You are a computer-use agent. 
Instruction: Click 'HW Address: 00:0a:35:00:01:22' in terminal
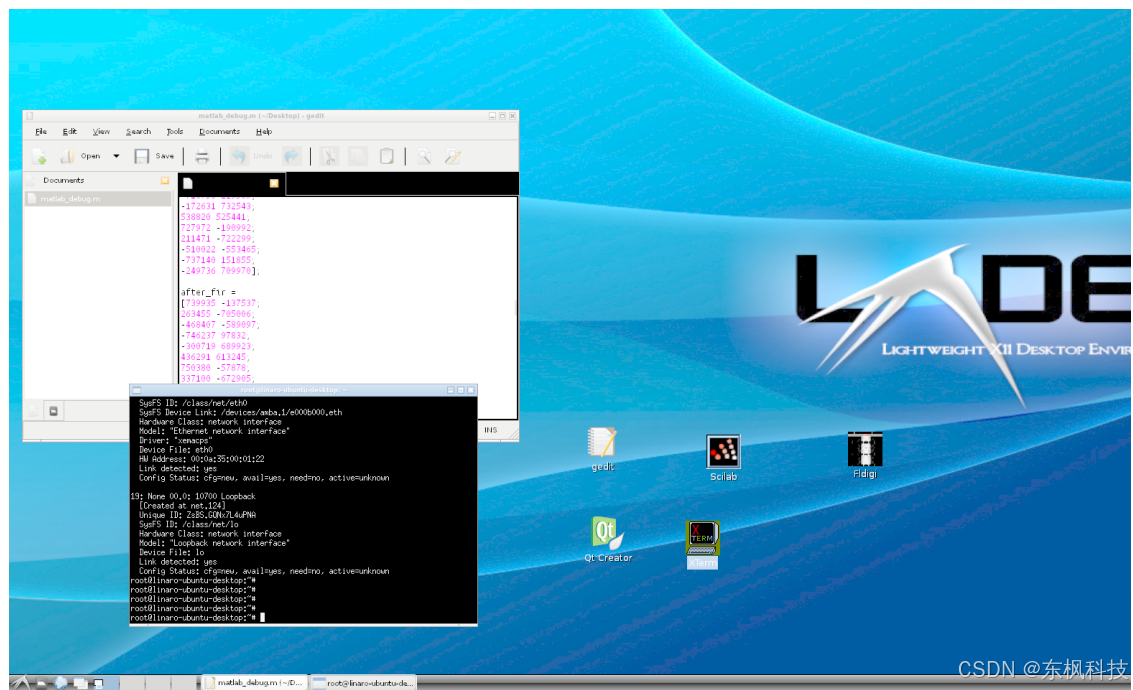click(x=202, y=459)
